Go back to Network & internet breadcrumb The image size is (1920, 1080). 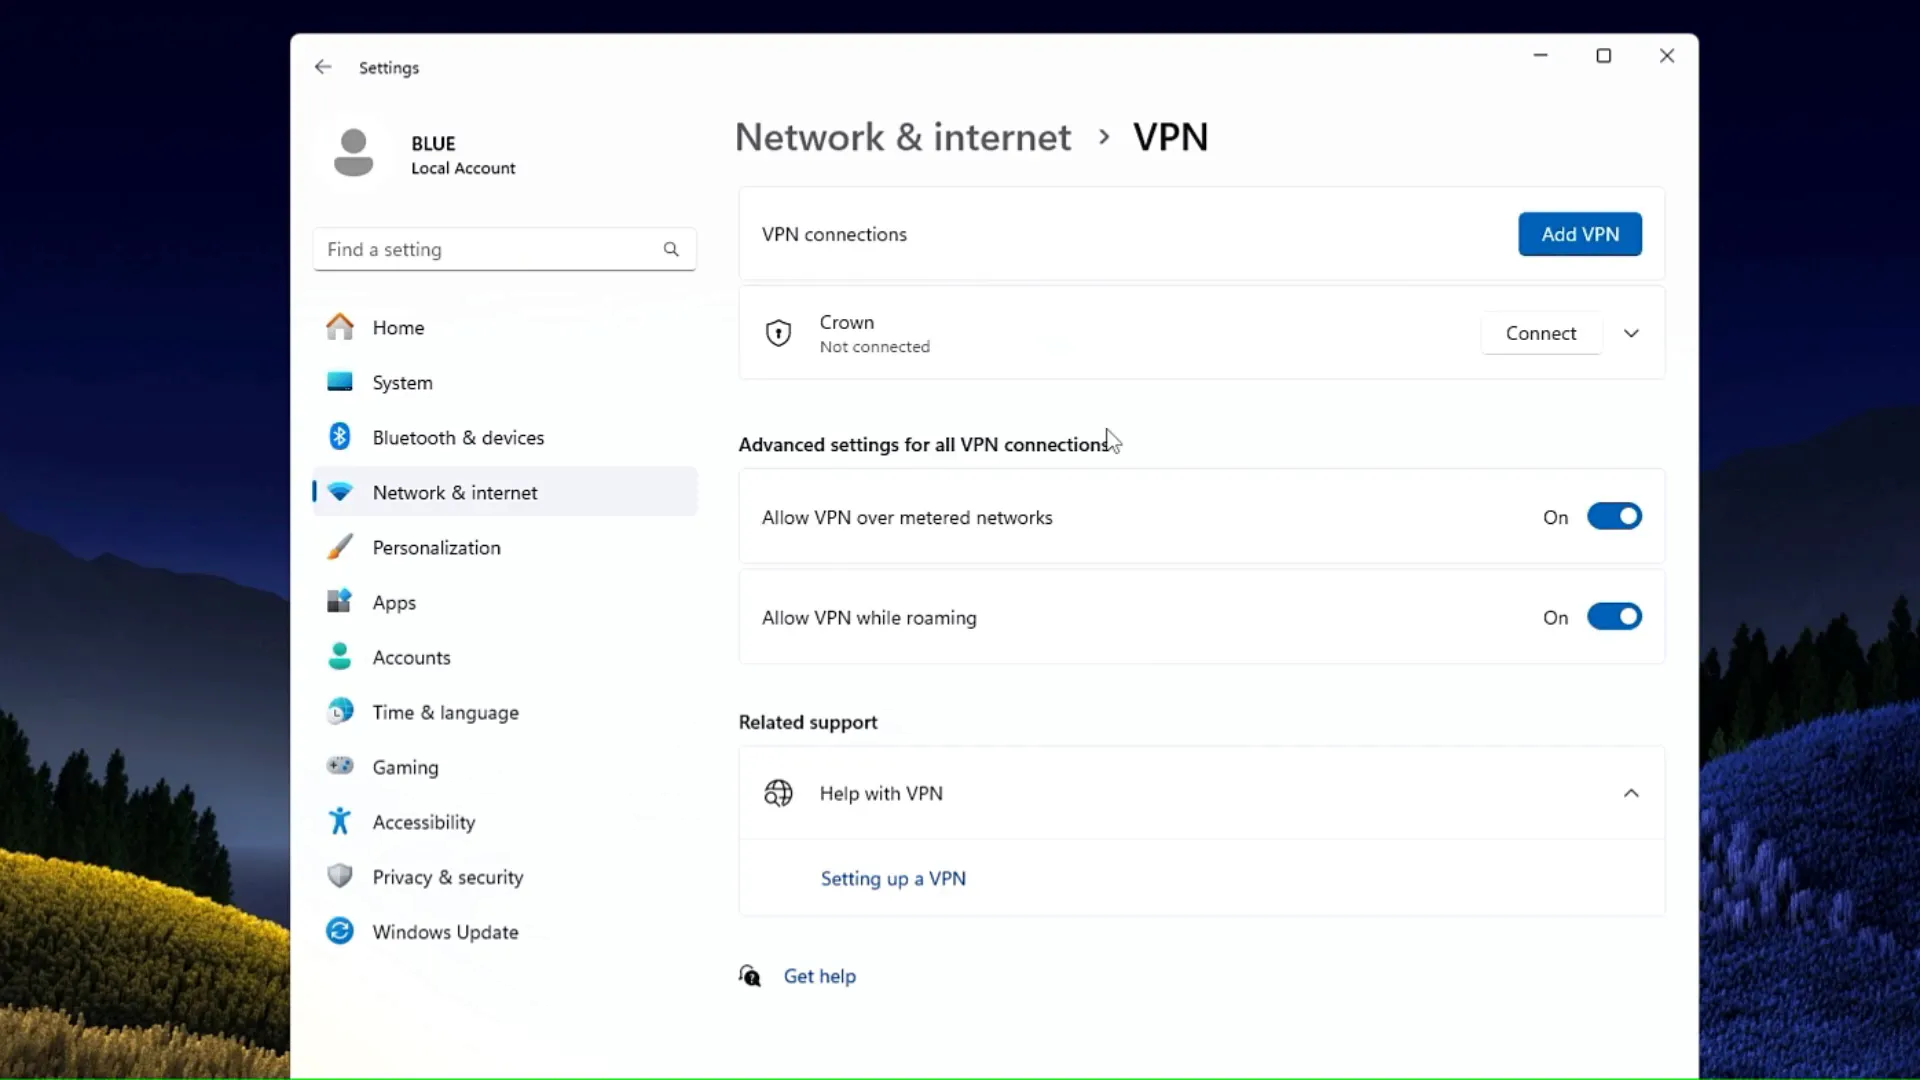(x=903, y=137)
